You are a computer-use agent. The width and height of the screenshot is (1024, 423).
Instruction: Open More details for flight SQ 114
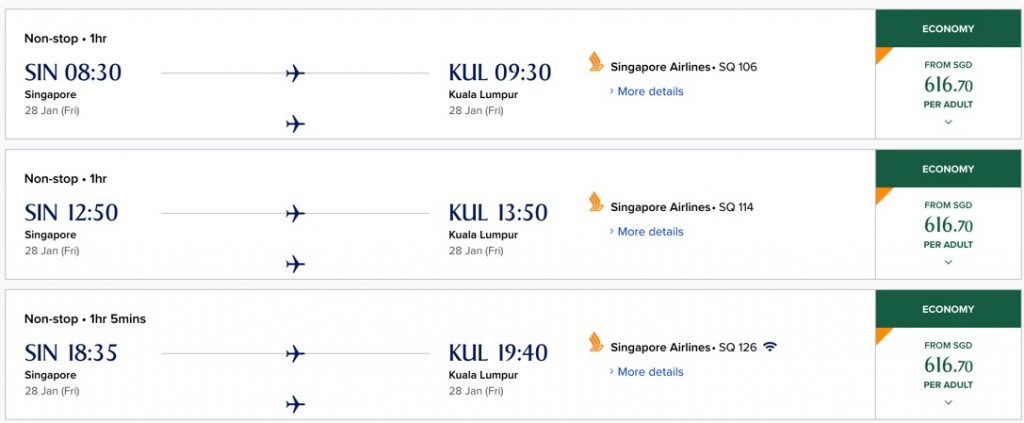[647, 232]
